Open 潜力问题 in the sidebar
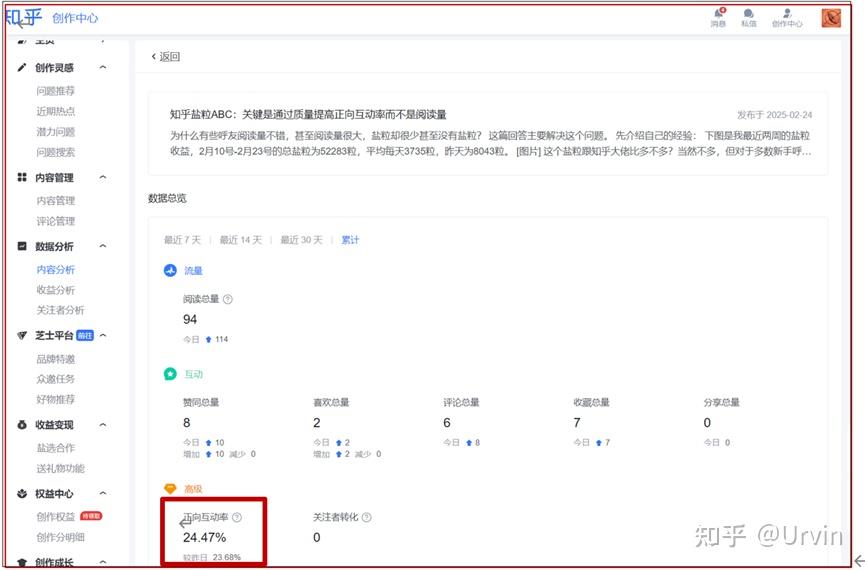Image resolution: width=865 pixels, height=570 pixels. (56, 132)
